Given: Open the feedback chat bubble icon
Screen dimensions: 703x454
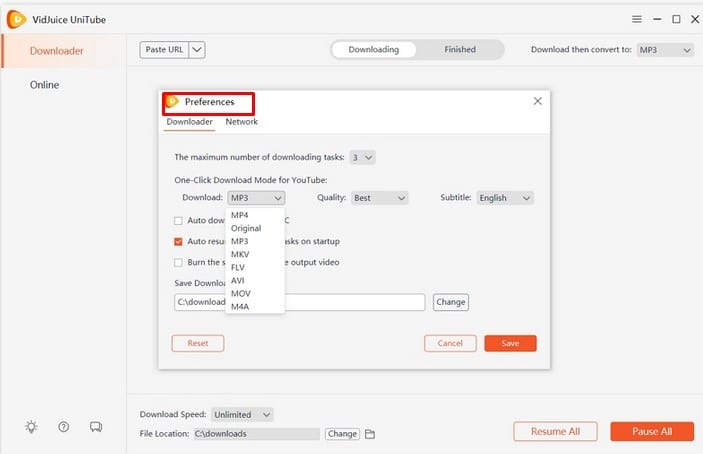Looking at the screenshot, I should point(95,427).
